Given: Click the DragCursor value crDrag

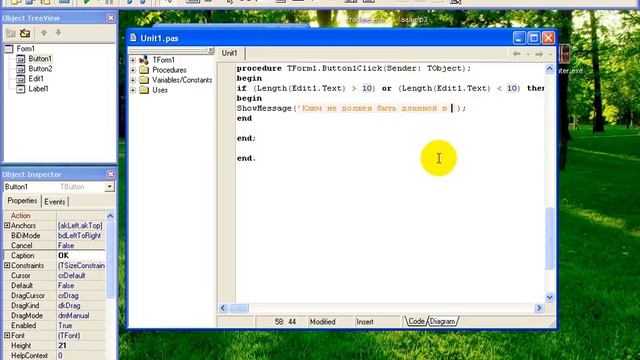Looking at the screenshot, I should (81, 296).
